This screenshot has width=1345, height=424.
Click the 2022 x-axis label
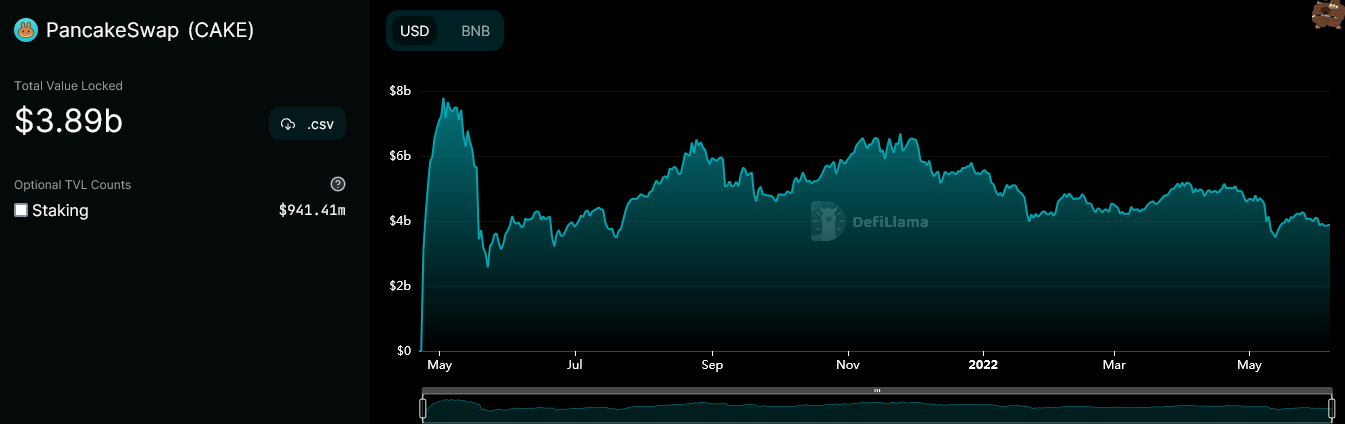[983, 366]
